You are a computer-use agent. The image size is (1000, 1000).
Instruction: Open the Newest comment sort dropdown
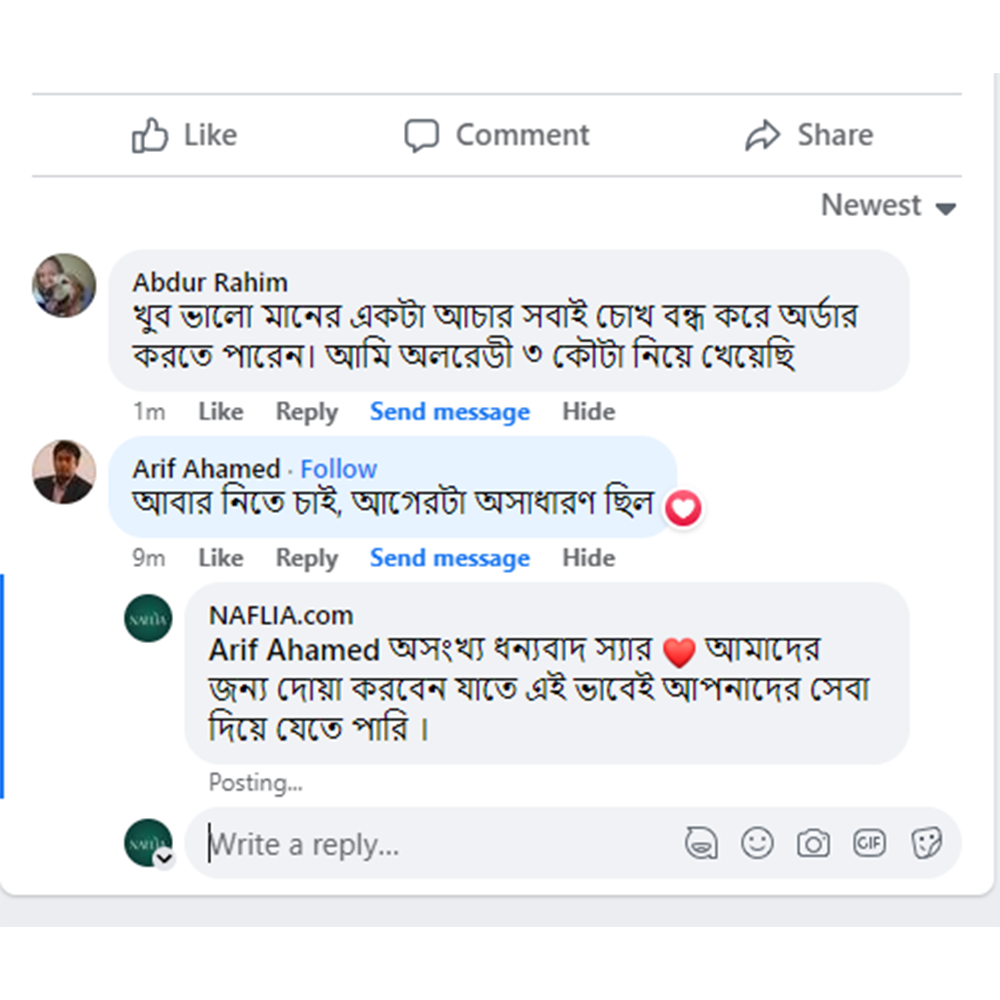tap(888, 206)
